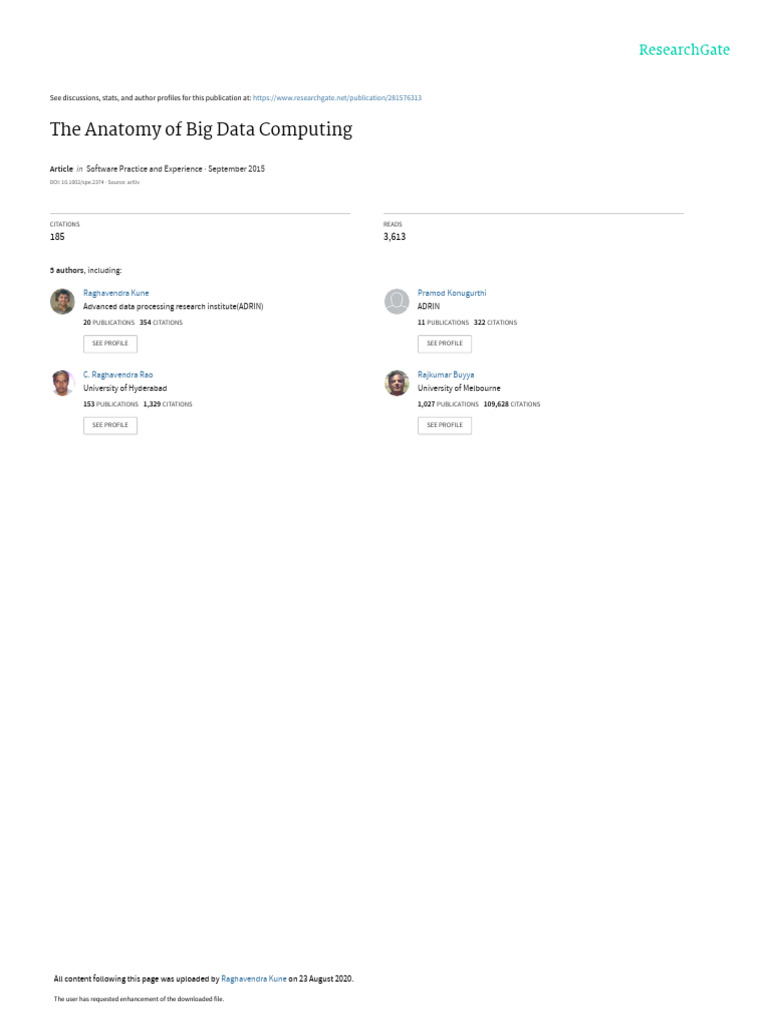
Task: Click C. Raghavendra Rao's profile photo
Action: 63,383
